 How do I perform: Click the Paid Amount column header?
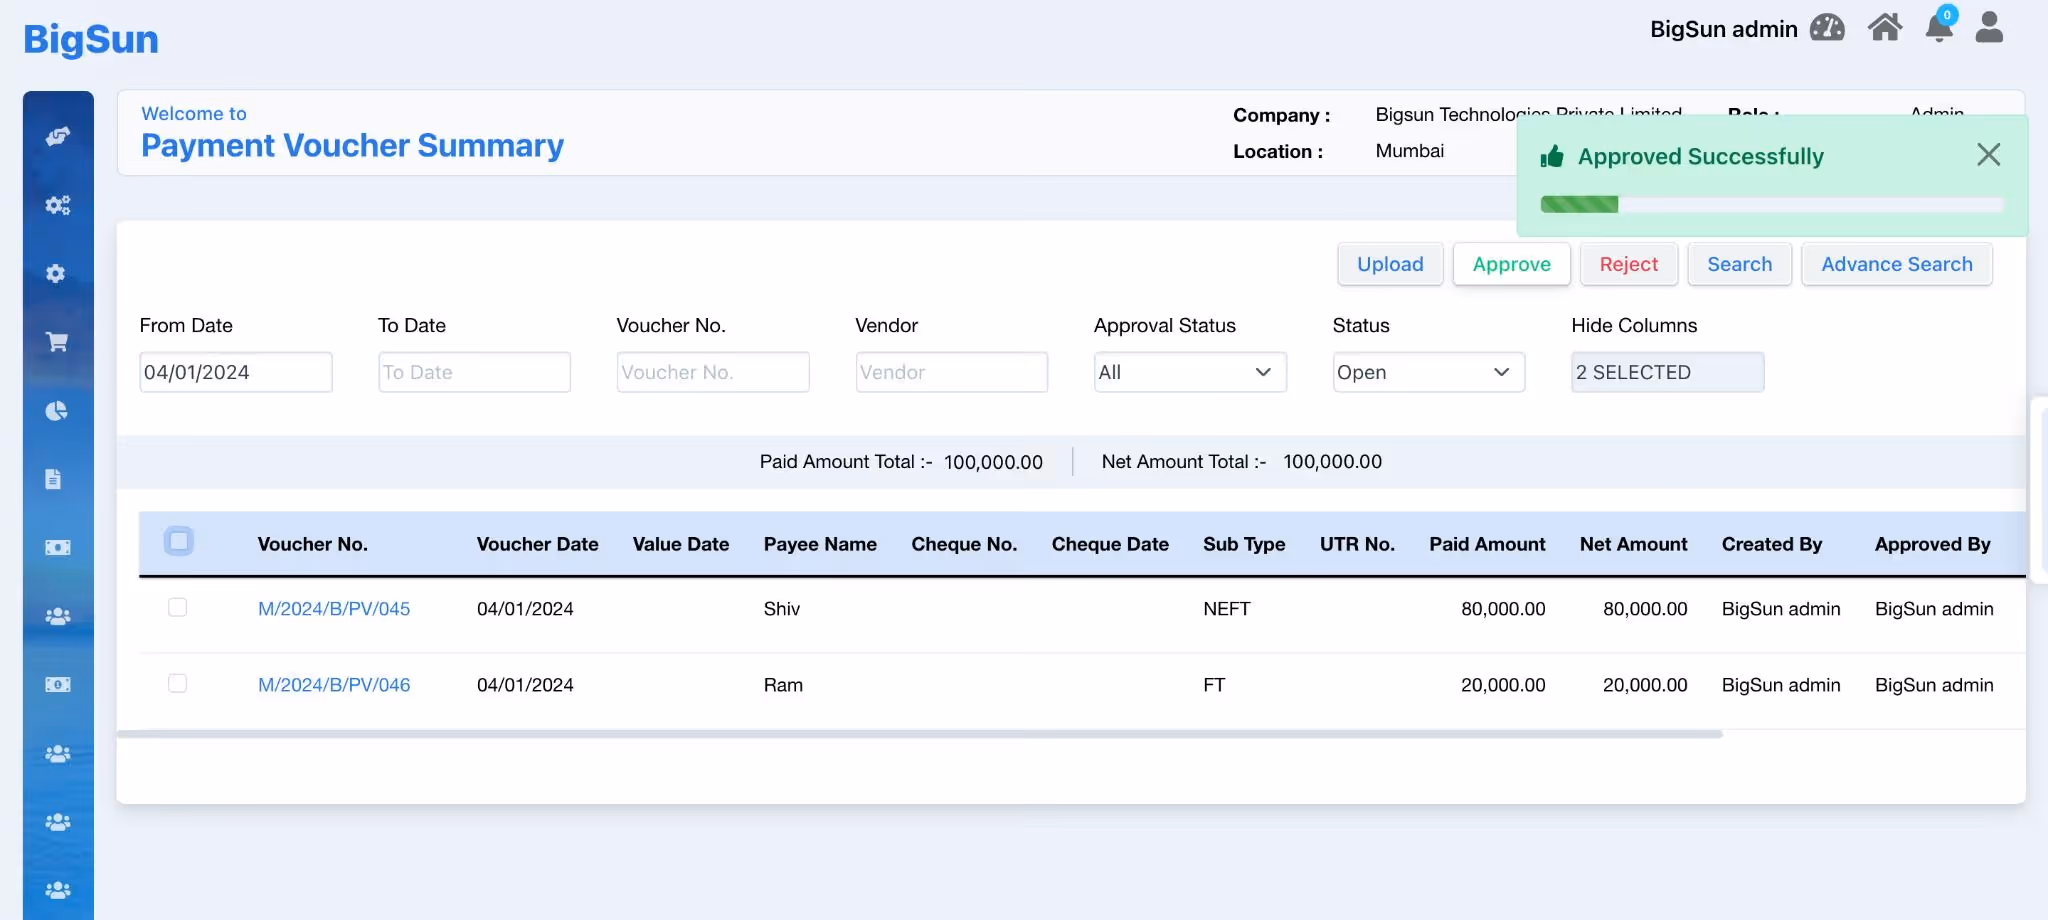coord(1487,544)
